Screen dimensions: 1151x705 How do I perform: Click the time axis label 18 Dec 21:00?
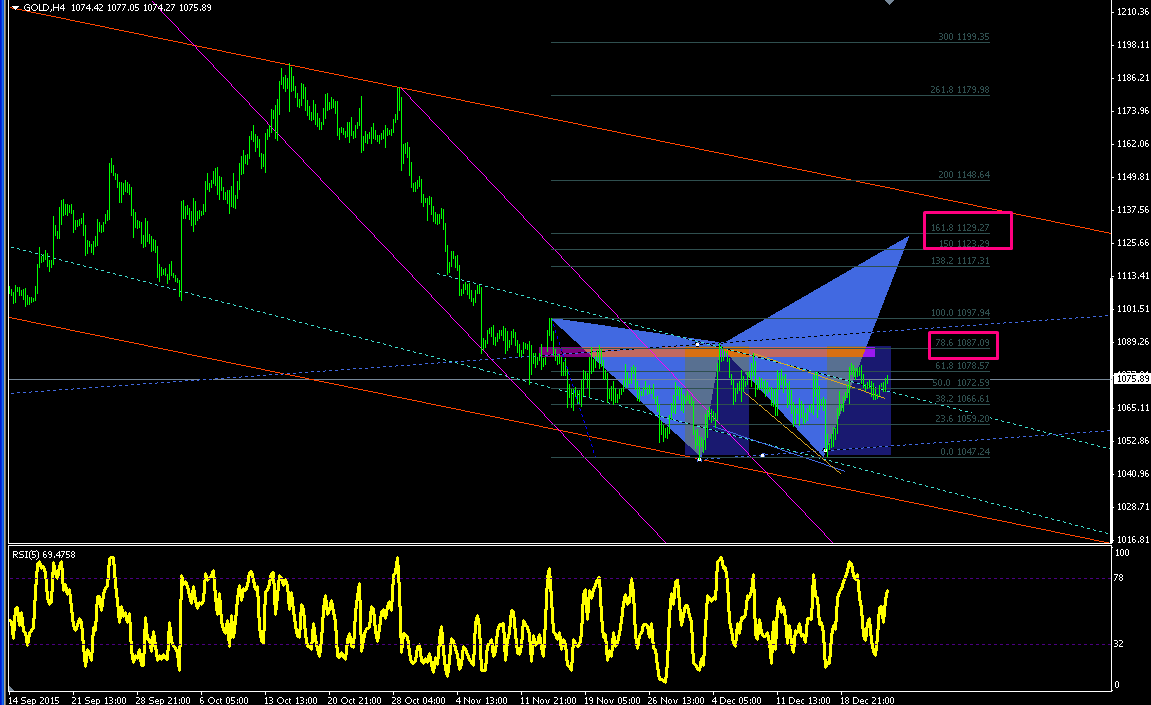[867, 701]
